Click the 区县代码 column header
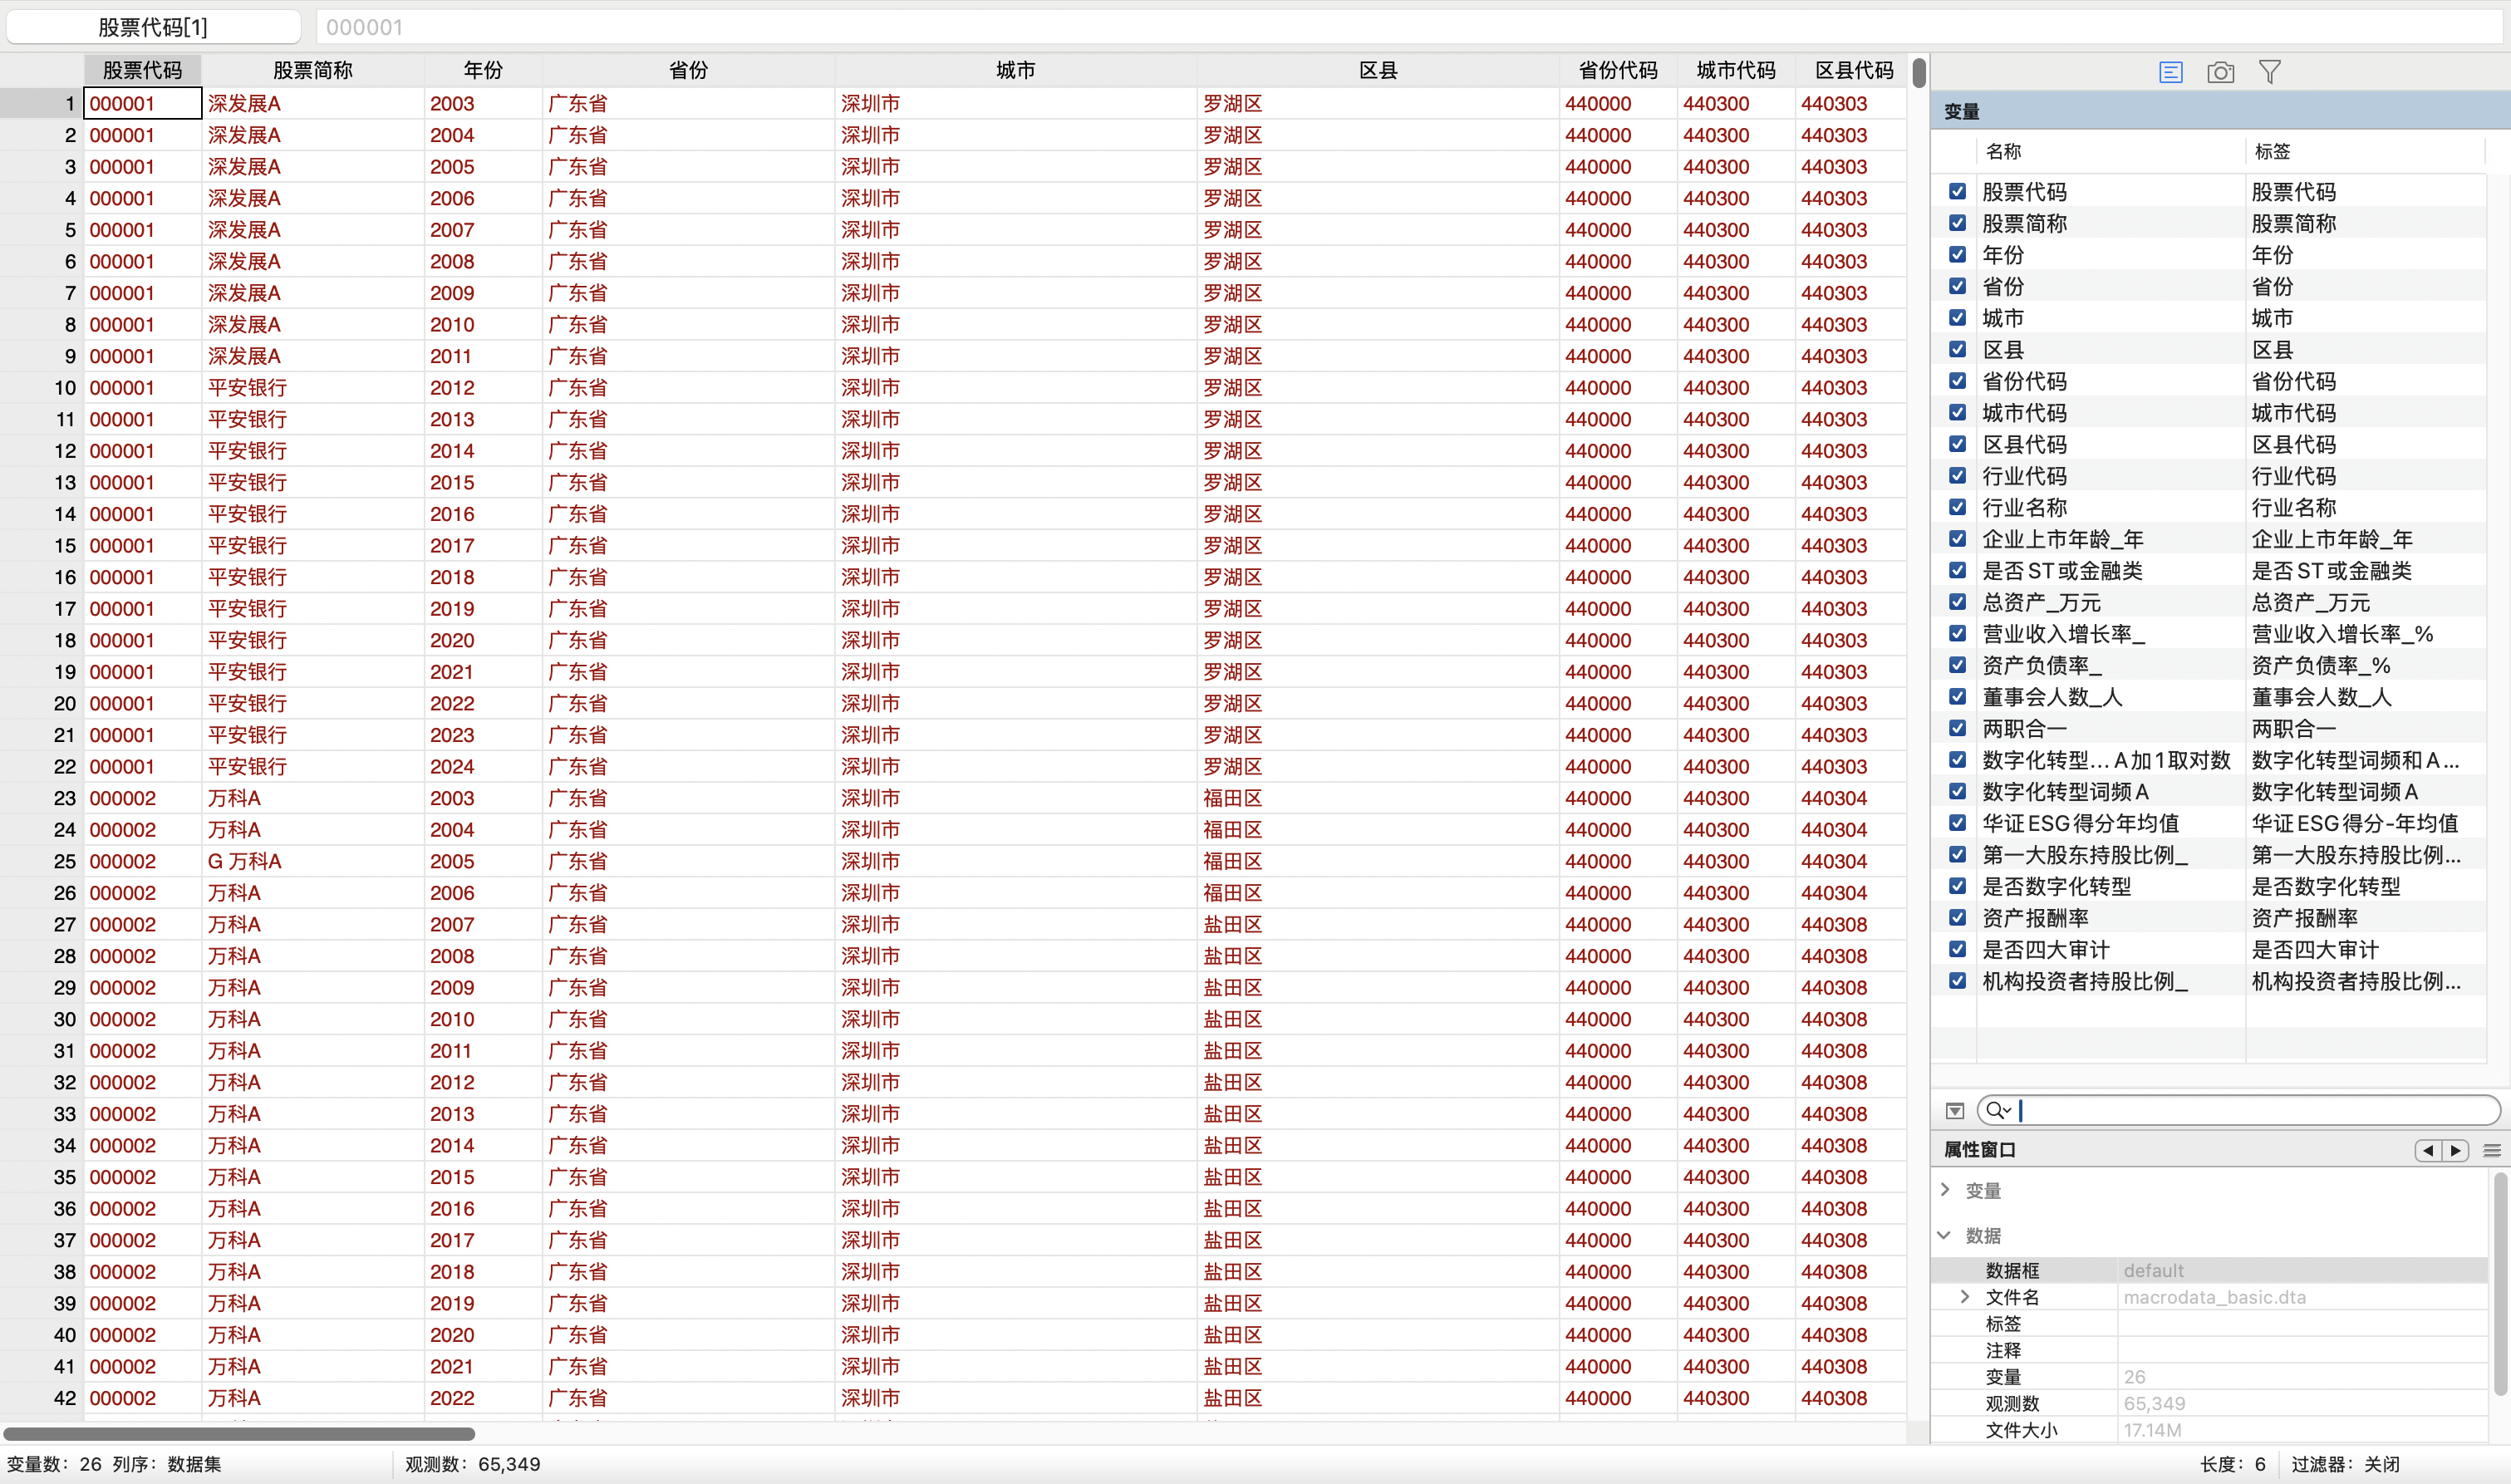This screenshot has height=1484, width=2511. (x=1853, y=70)
